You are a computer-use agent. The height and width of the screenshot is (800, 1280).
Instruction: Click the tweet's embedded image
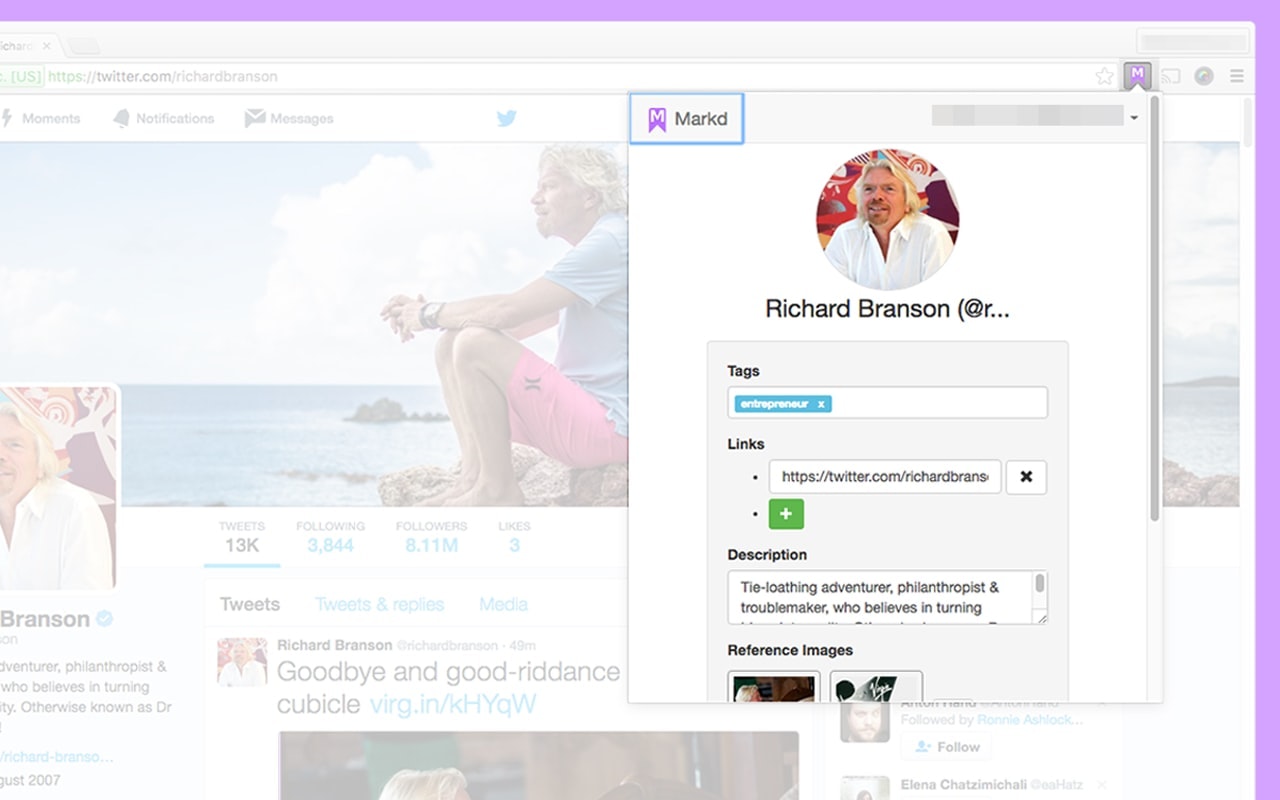[x=539, y=765]
